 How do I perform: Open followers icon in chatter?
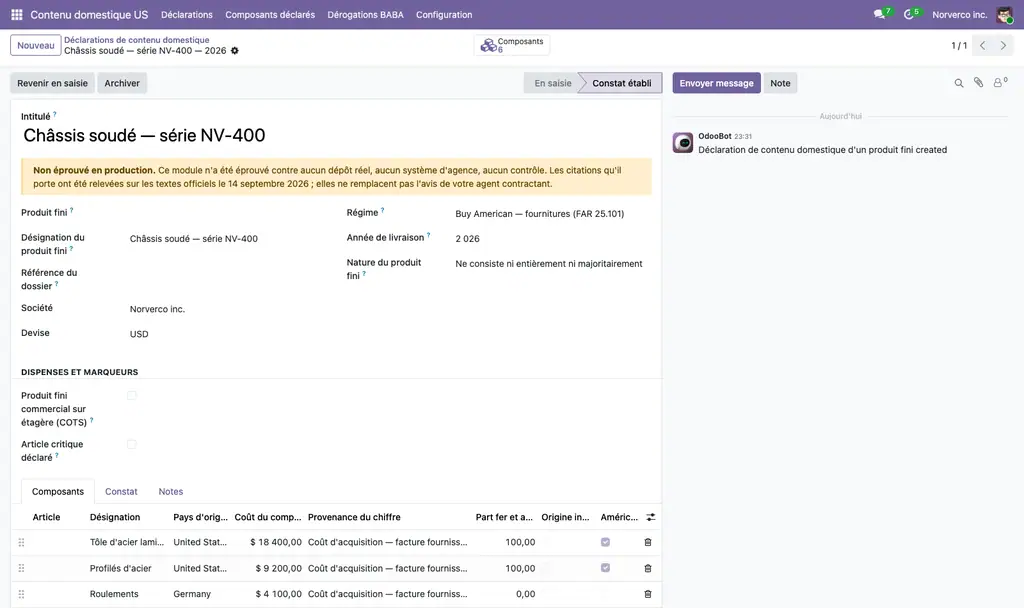point(1000,82)
